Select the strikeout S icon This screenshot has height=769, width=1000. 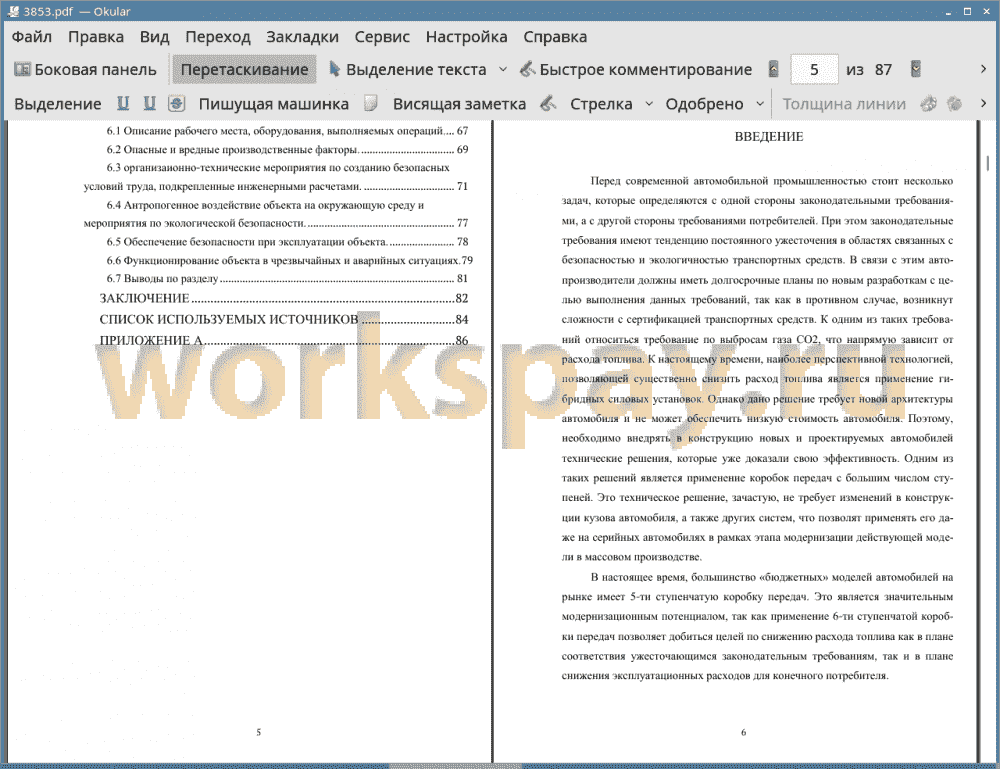(177, 103)
